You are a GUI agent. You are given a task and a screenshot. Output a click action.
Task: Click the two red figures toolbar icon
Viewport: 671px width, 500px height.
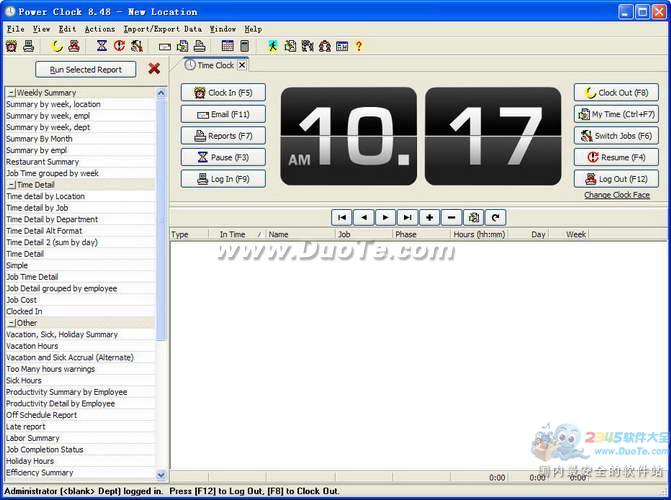pos(325,46)
